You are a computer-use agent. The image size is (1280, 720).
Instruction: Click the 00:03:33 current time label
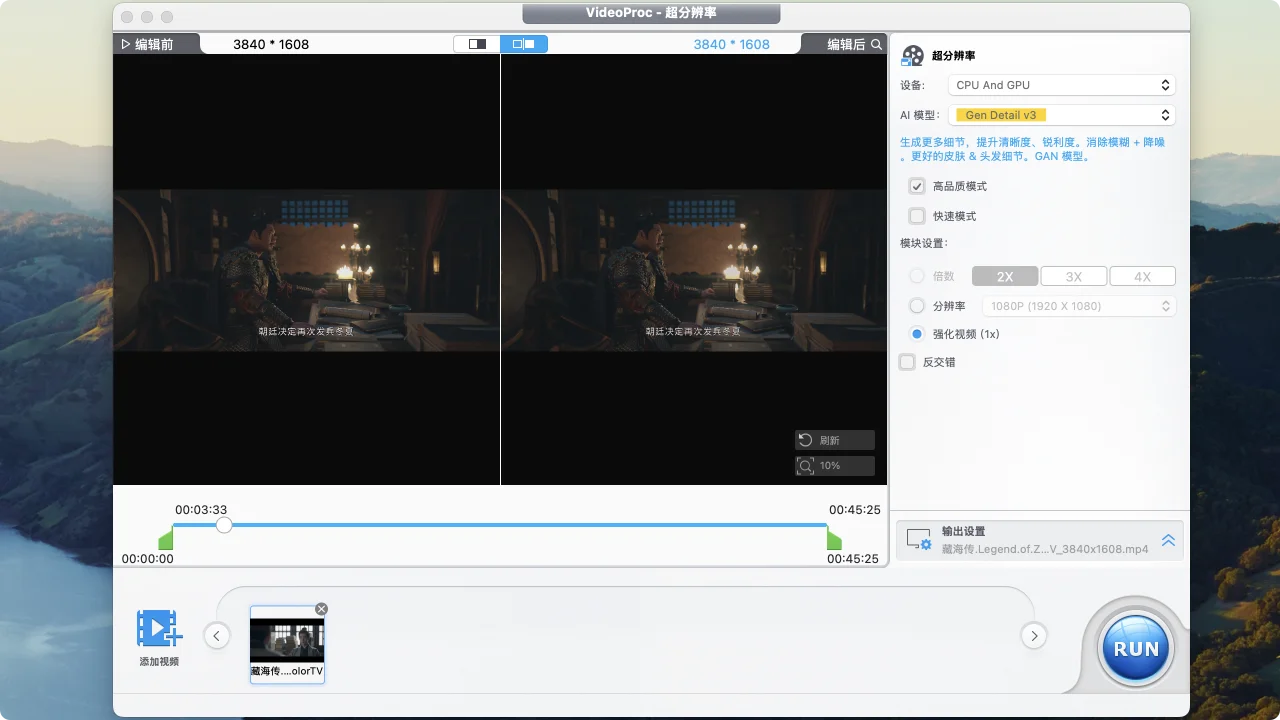(201, 510)
